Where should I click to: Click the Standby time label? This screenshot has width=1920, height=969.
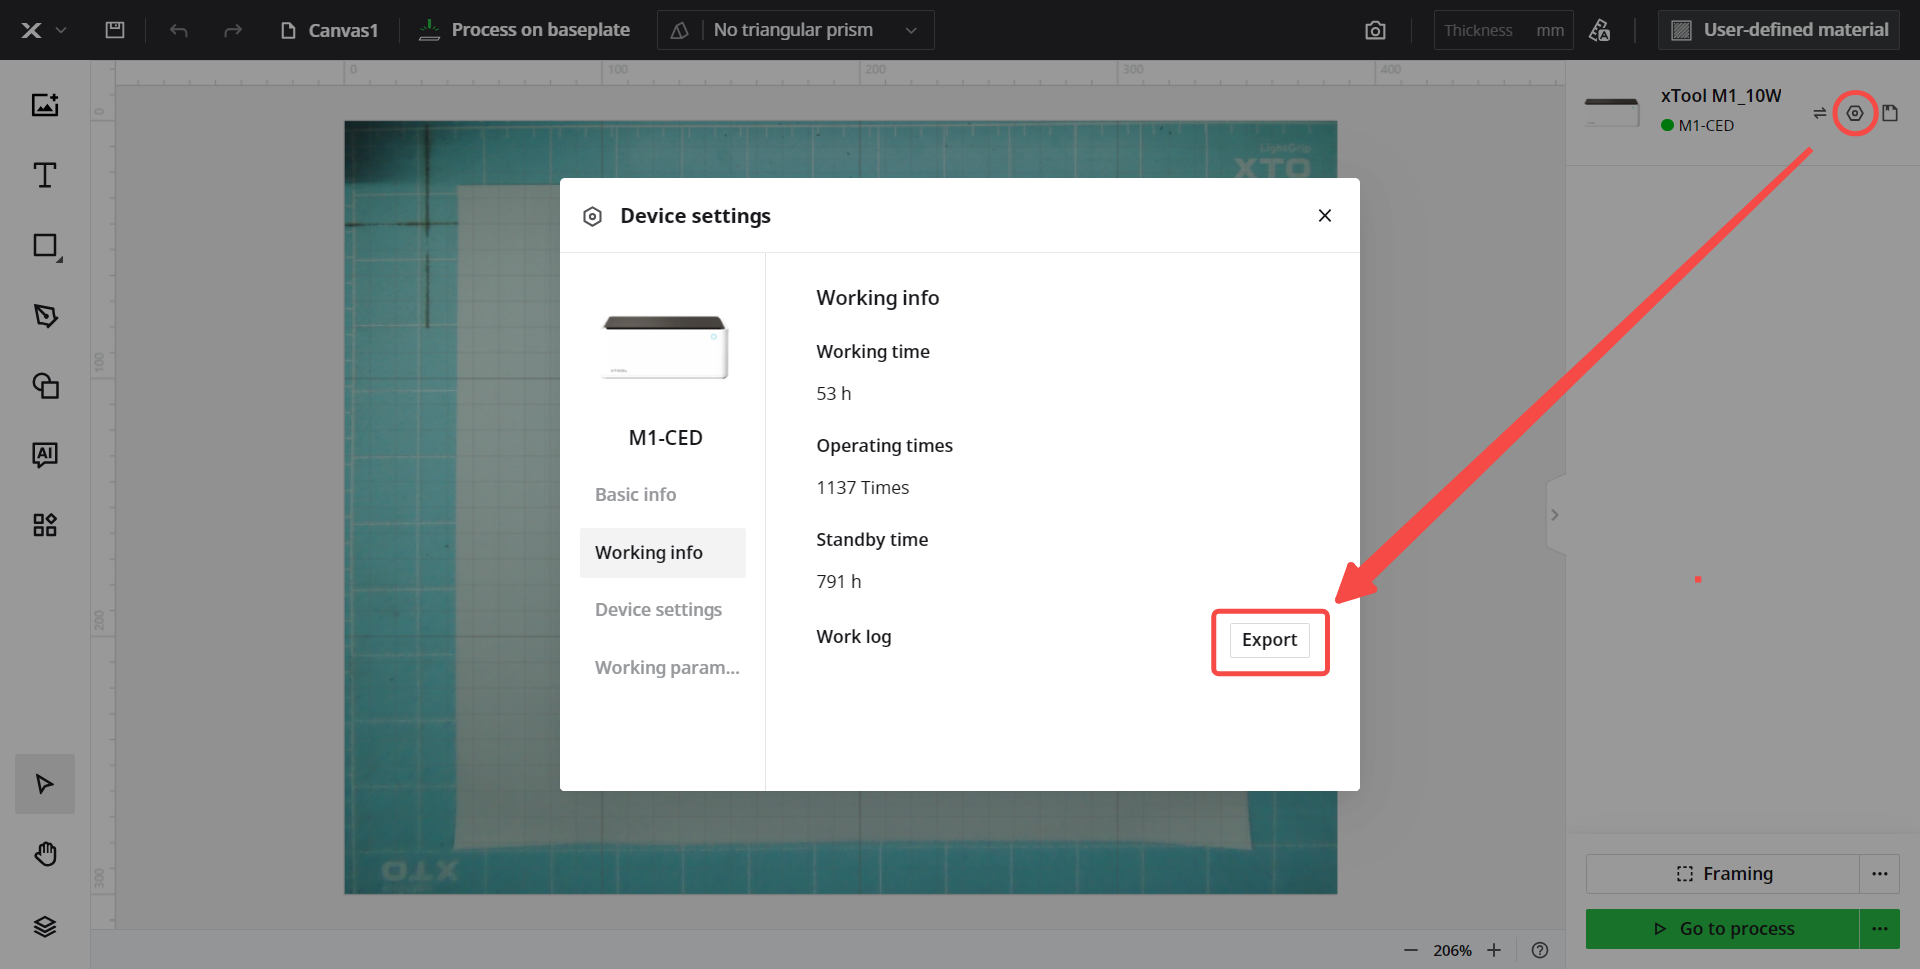[x=872, y=540]
